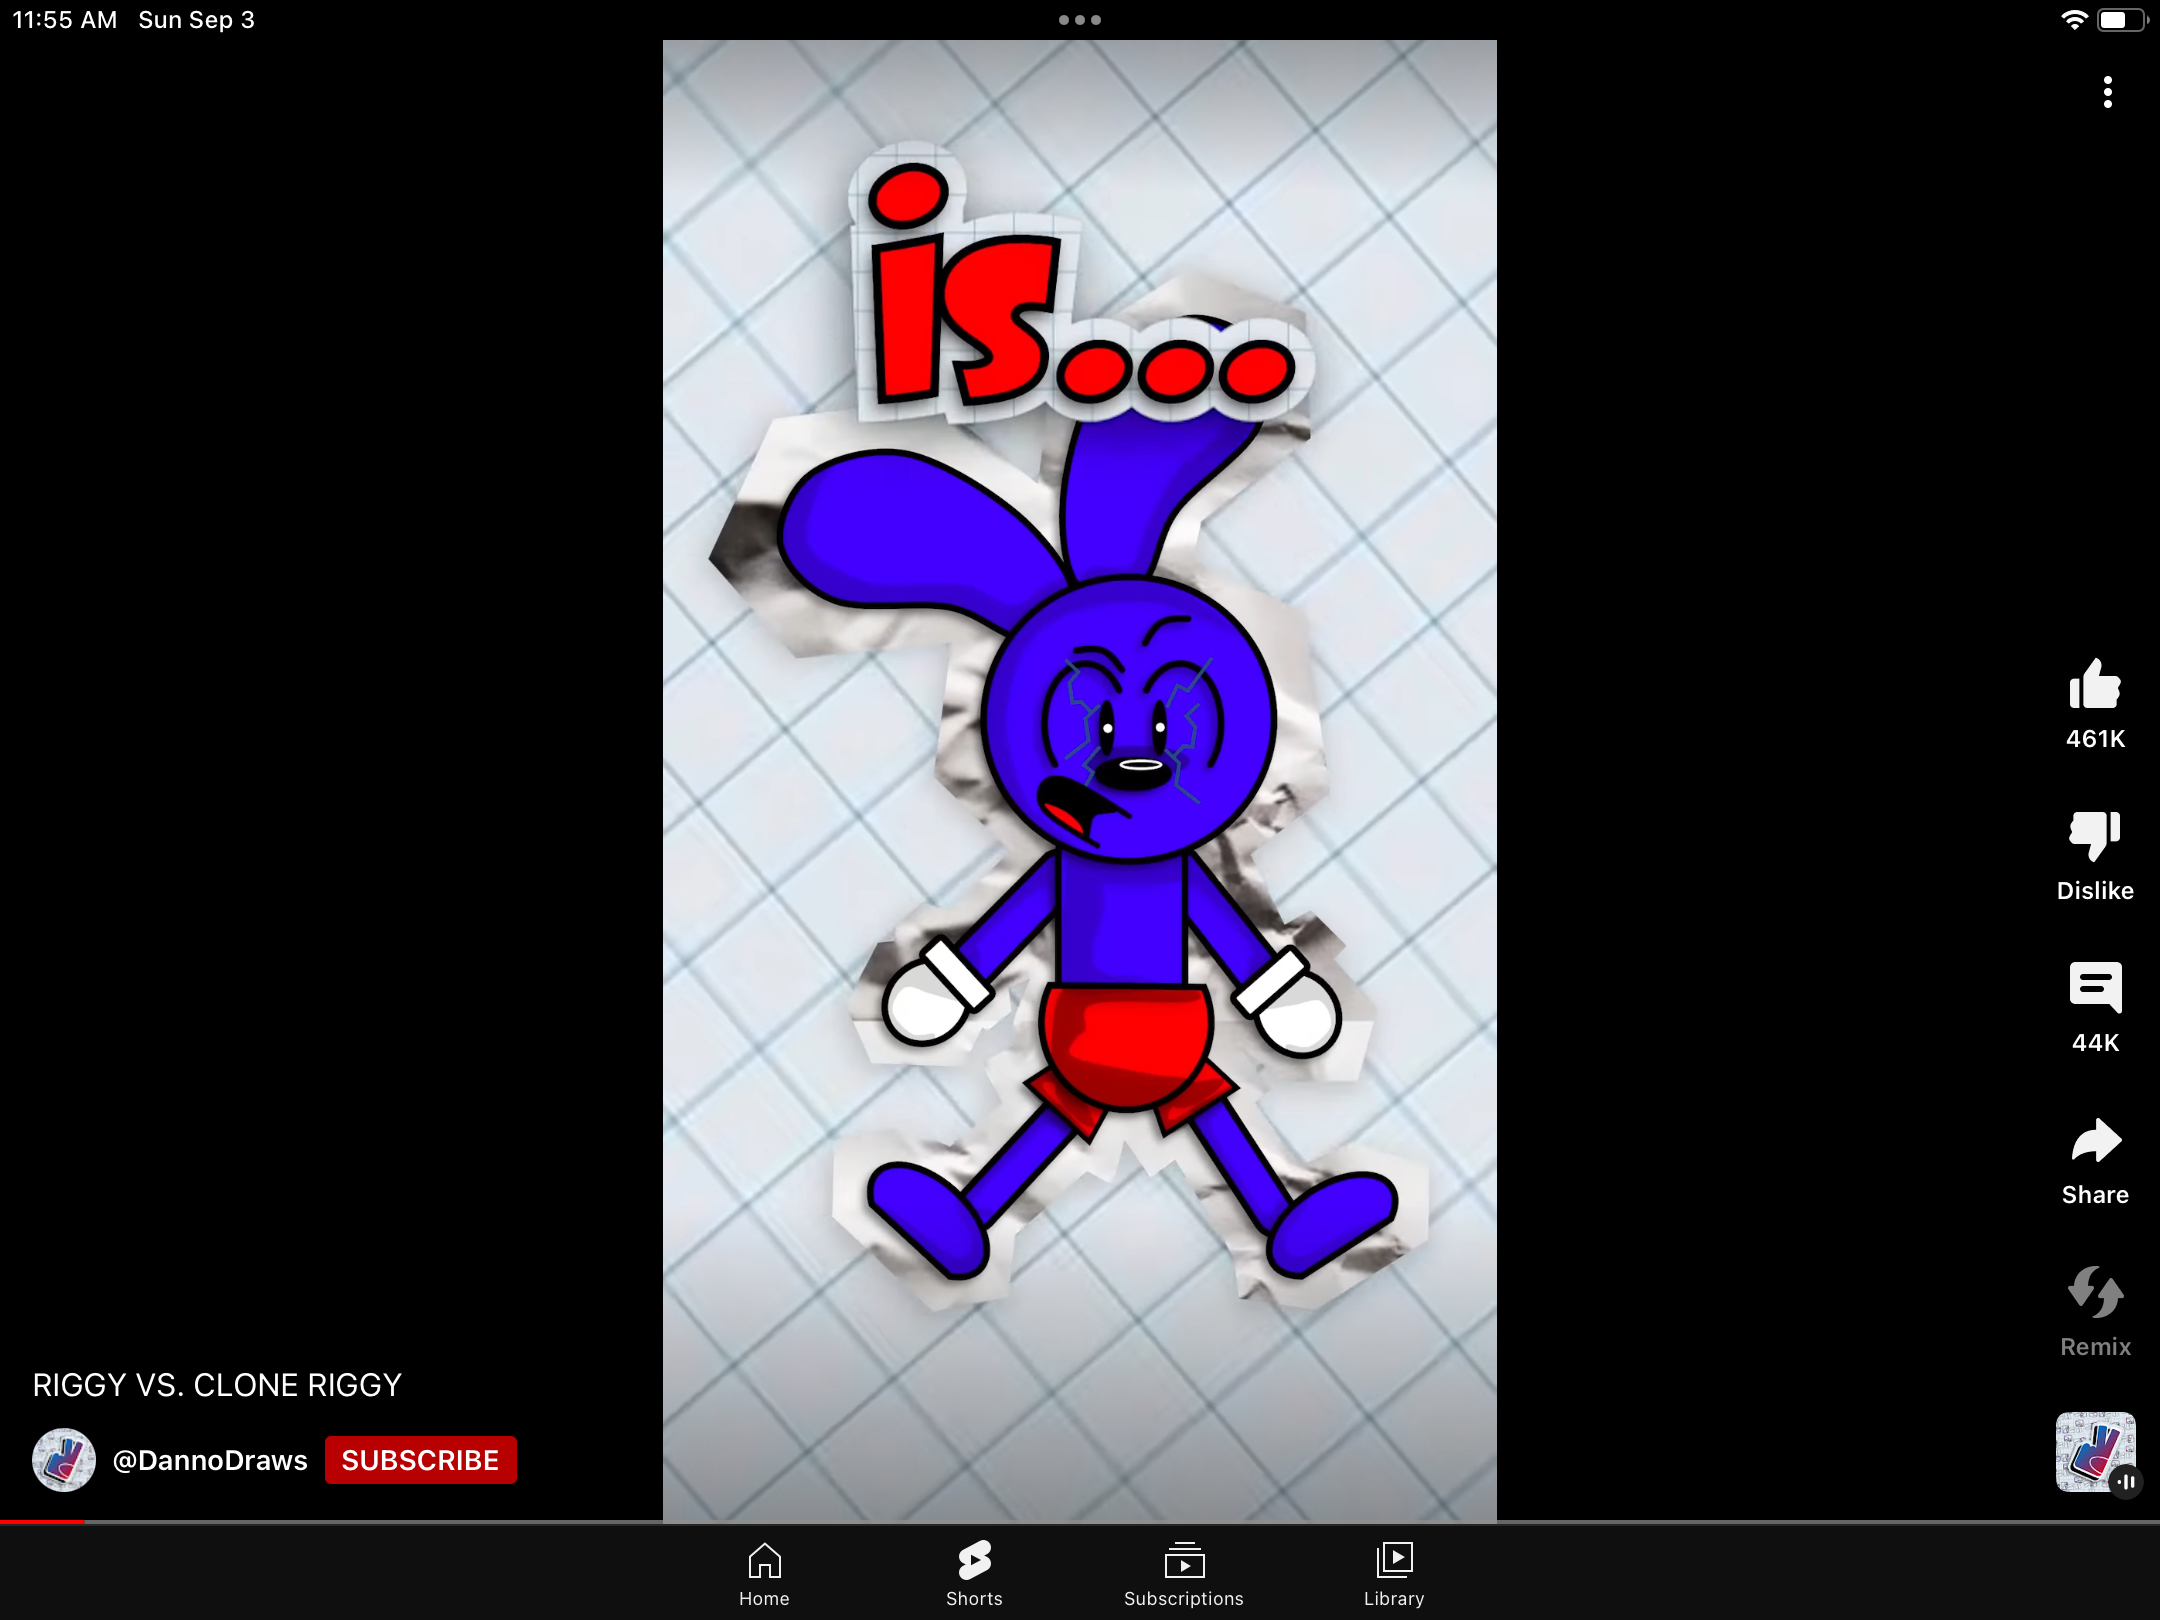Open the 44K comments section

(2095, 988)
